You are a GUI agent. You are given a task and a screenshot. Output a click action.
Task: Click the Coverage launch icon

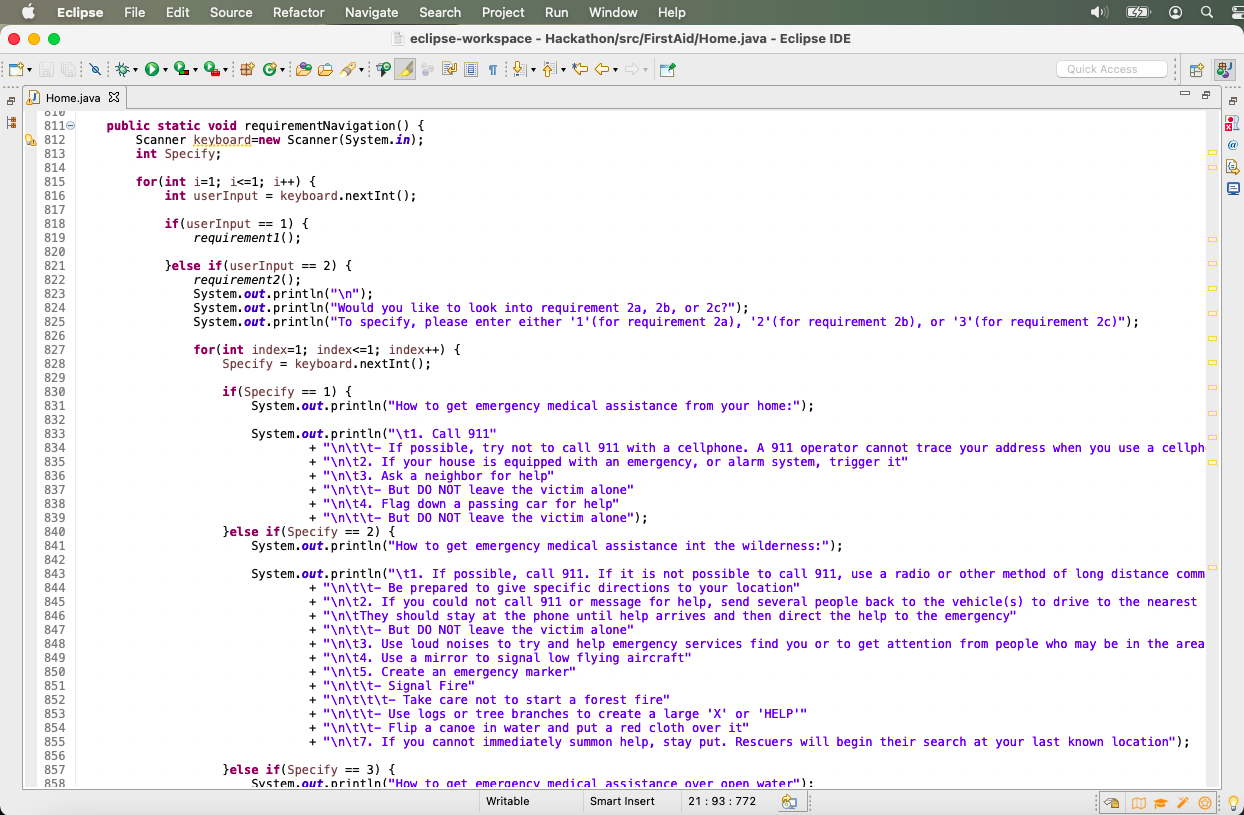tap(181, 70)
